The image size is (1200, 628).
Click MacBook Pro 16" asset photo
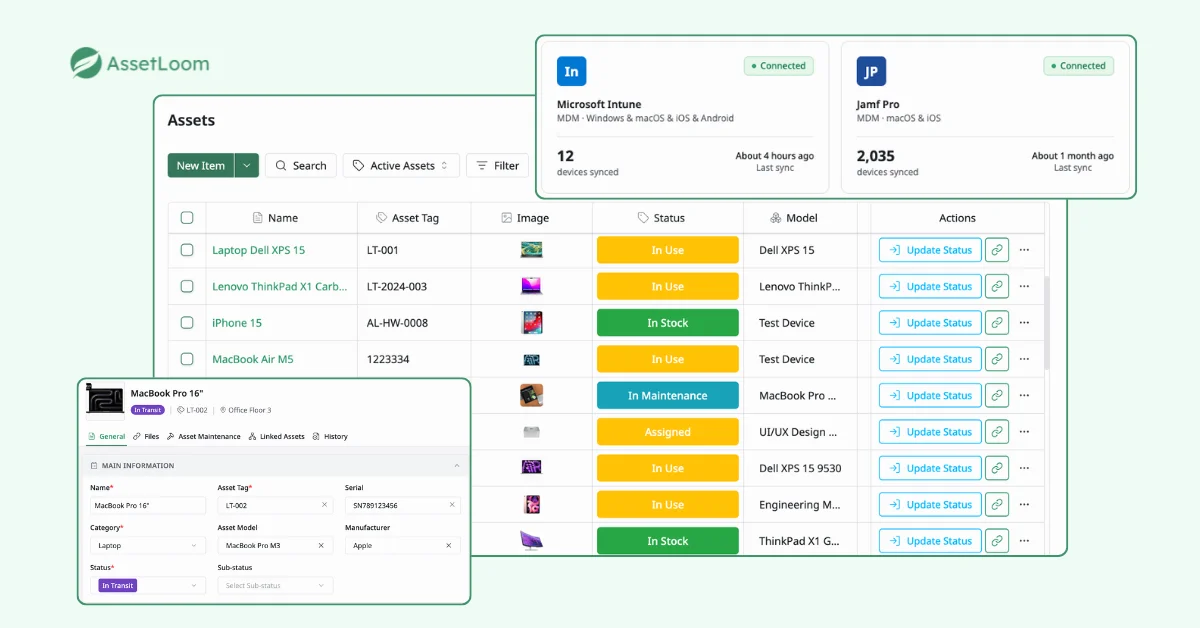pyautogui.click(x=105, y=399)
